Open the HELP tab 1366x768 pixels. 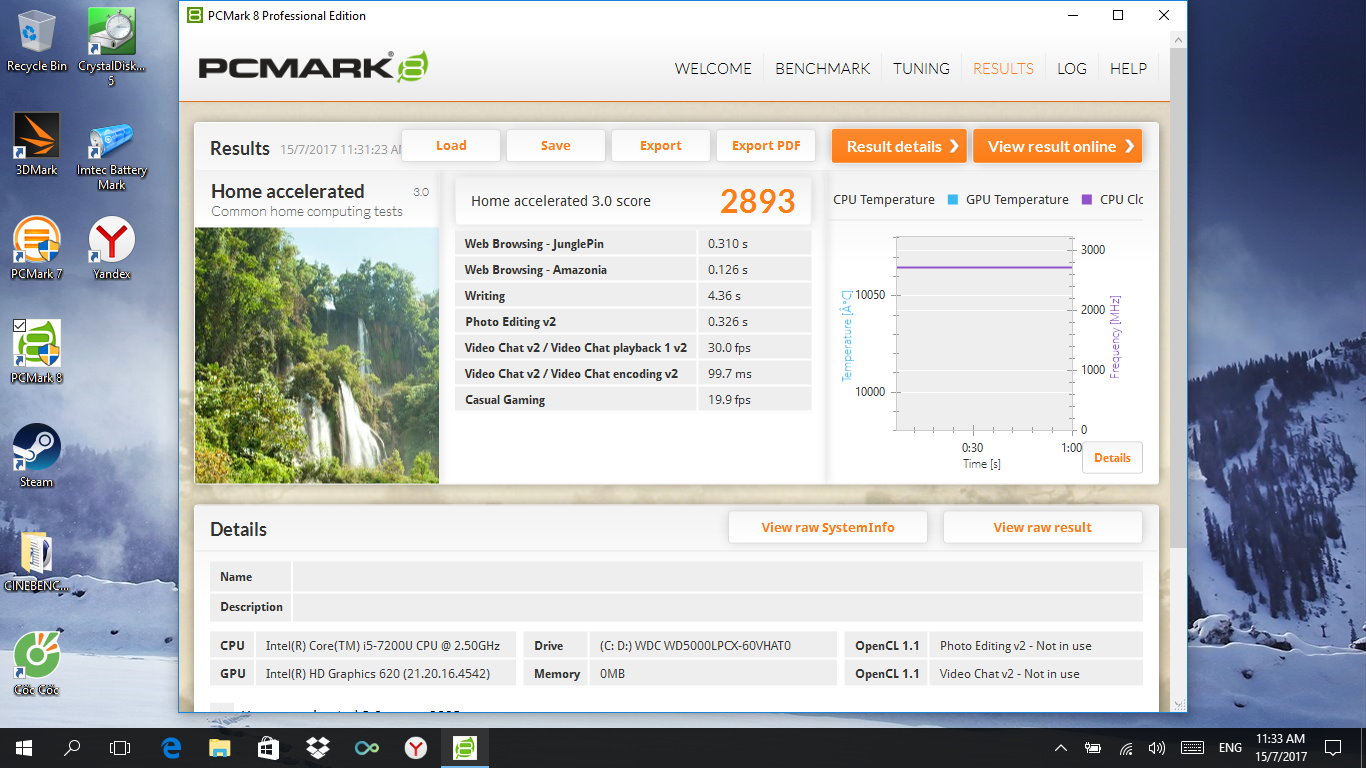click(1128, 69)
